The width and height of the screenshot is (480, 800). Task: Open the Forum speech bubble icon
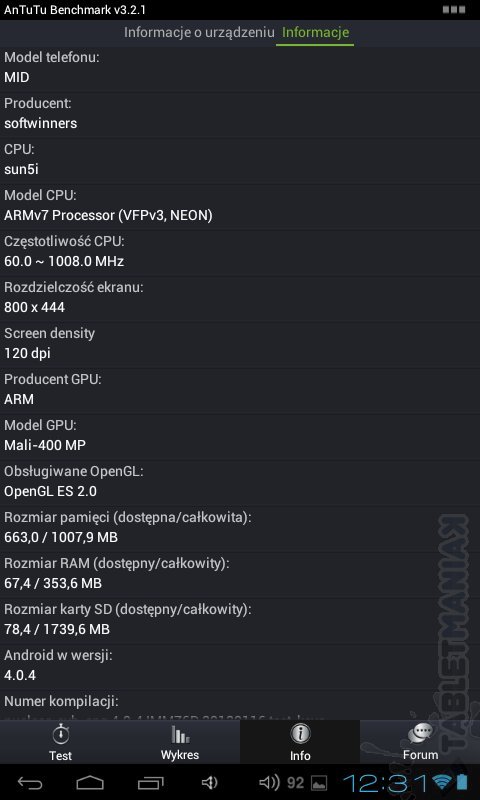pyautogui.click(x=420, y=735)
